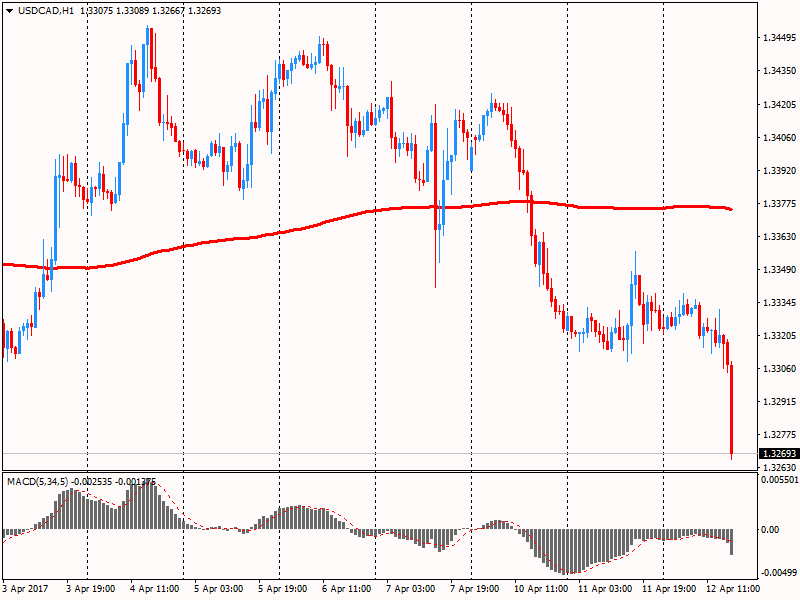Select time axis label 6 Apr 11:00

tap(346, 589)
